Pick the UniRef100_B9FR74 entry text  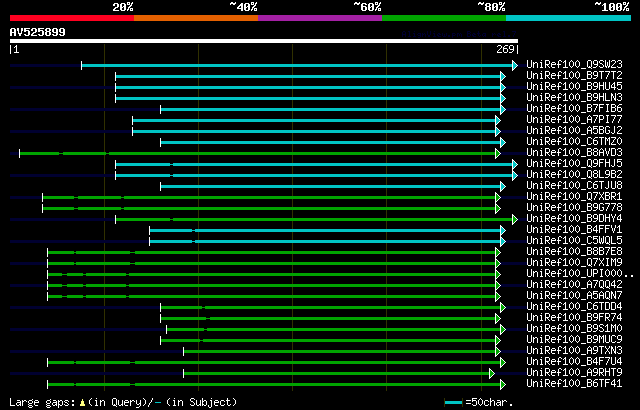(574, 318)
